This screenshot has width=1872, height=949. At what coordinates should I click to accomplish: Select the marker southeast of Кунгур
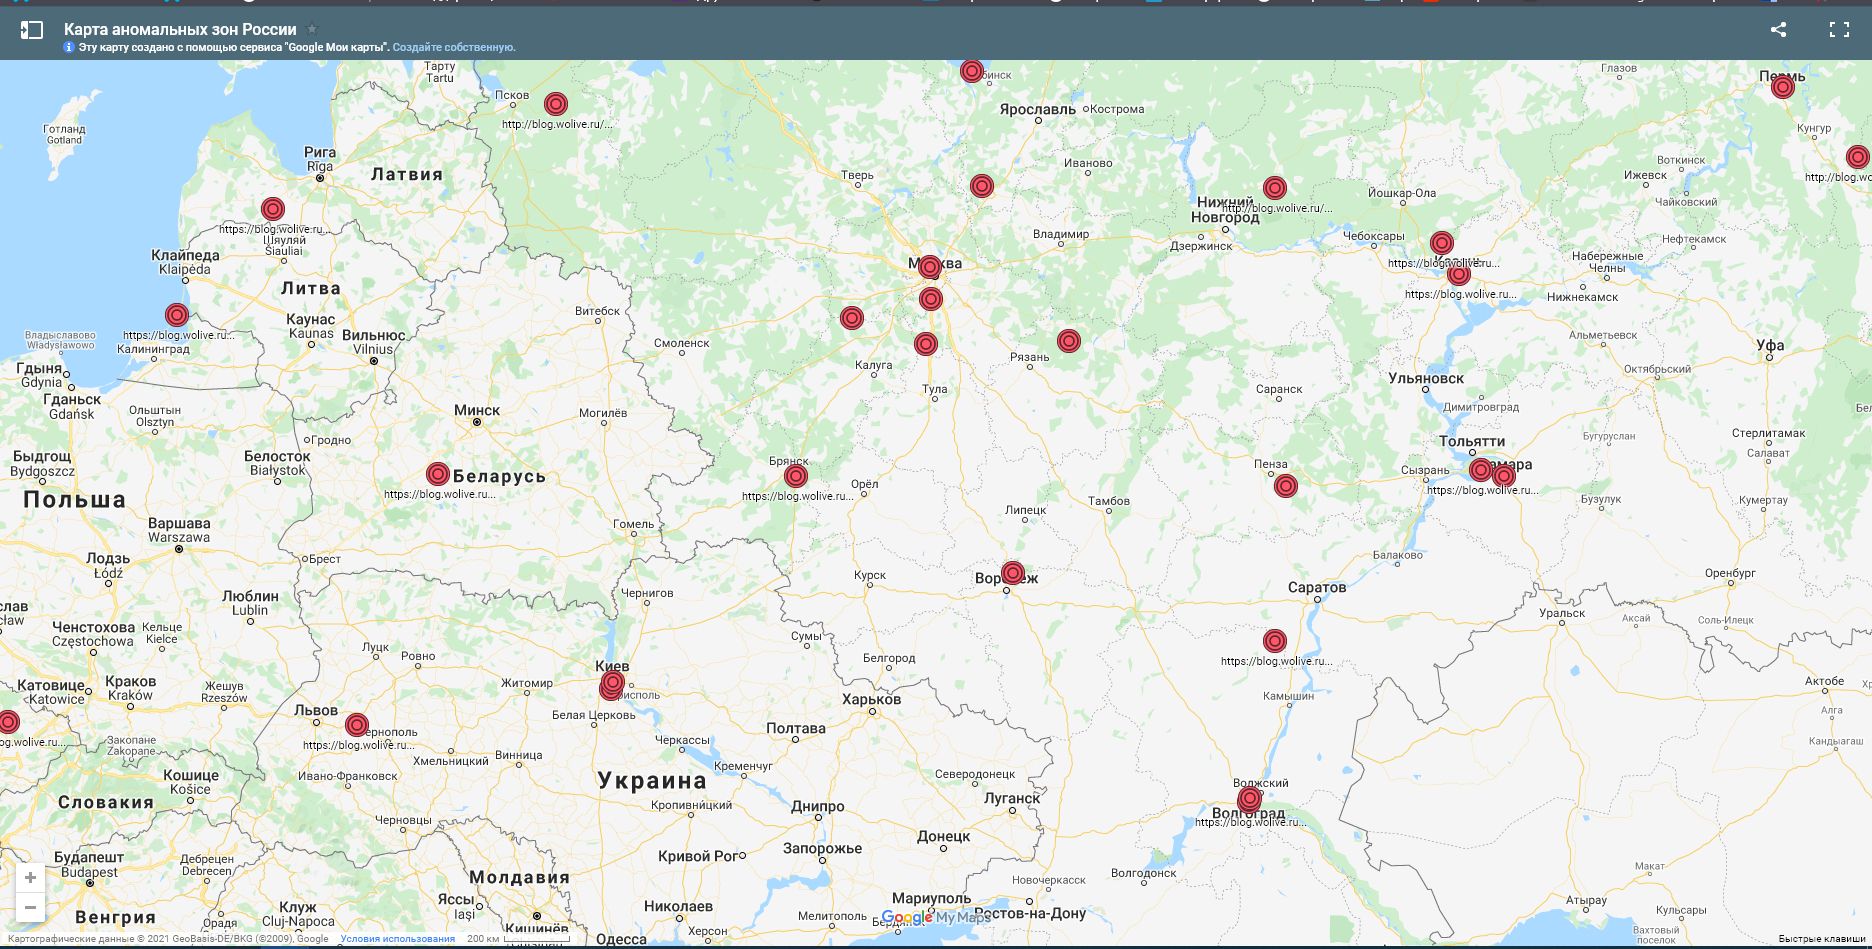click(1858, 157)
